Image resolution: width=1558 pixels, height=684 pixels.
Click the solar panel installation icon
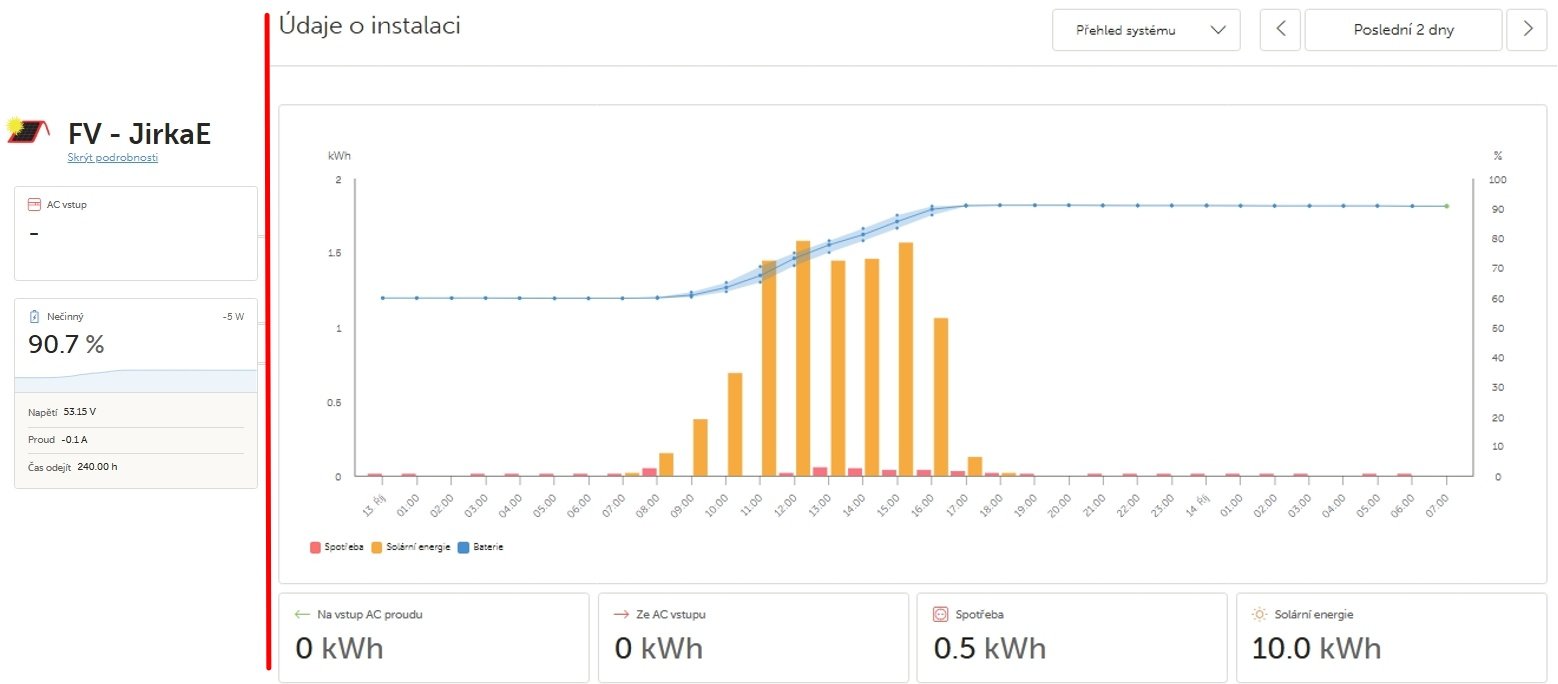28,132
